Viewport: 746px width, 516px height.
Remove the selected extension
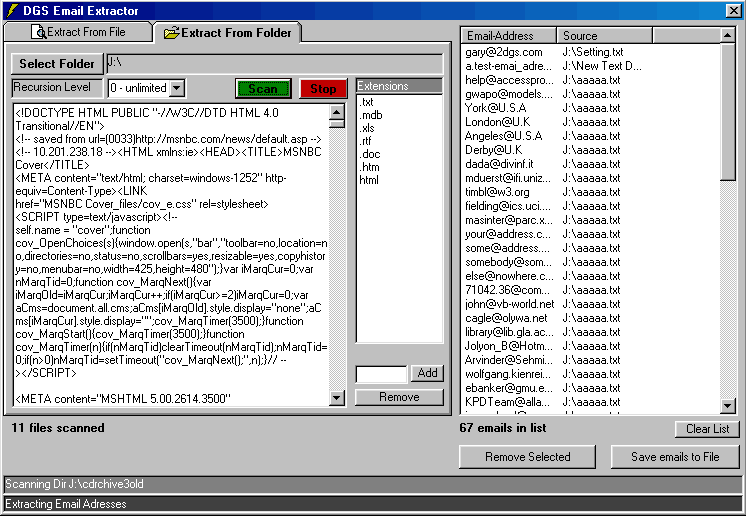pos(399,397)
